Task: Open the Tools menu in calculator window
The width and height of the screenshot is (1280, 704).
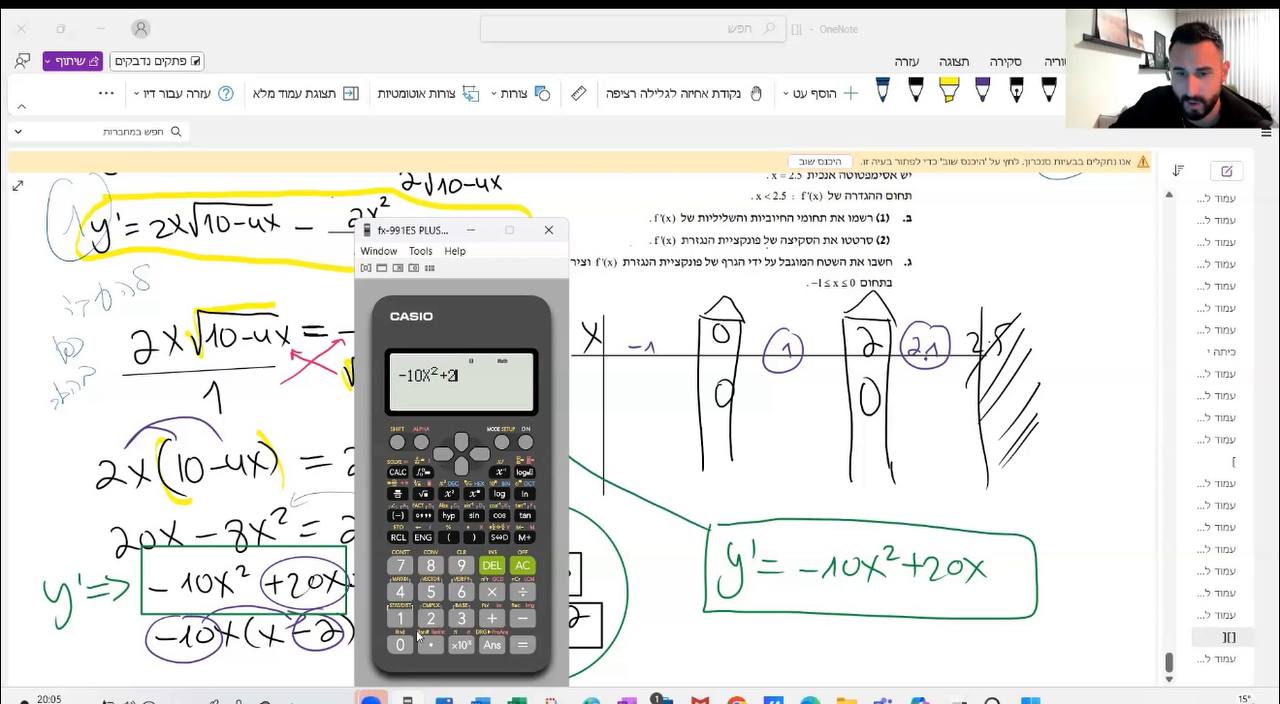Action: pos(420,251)
